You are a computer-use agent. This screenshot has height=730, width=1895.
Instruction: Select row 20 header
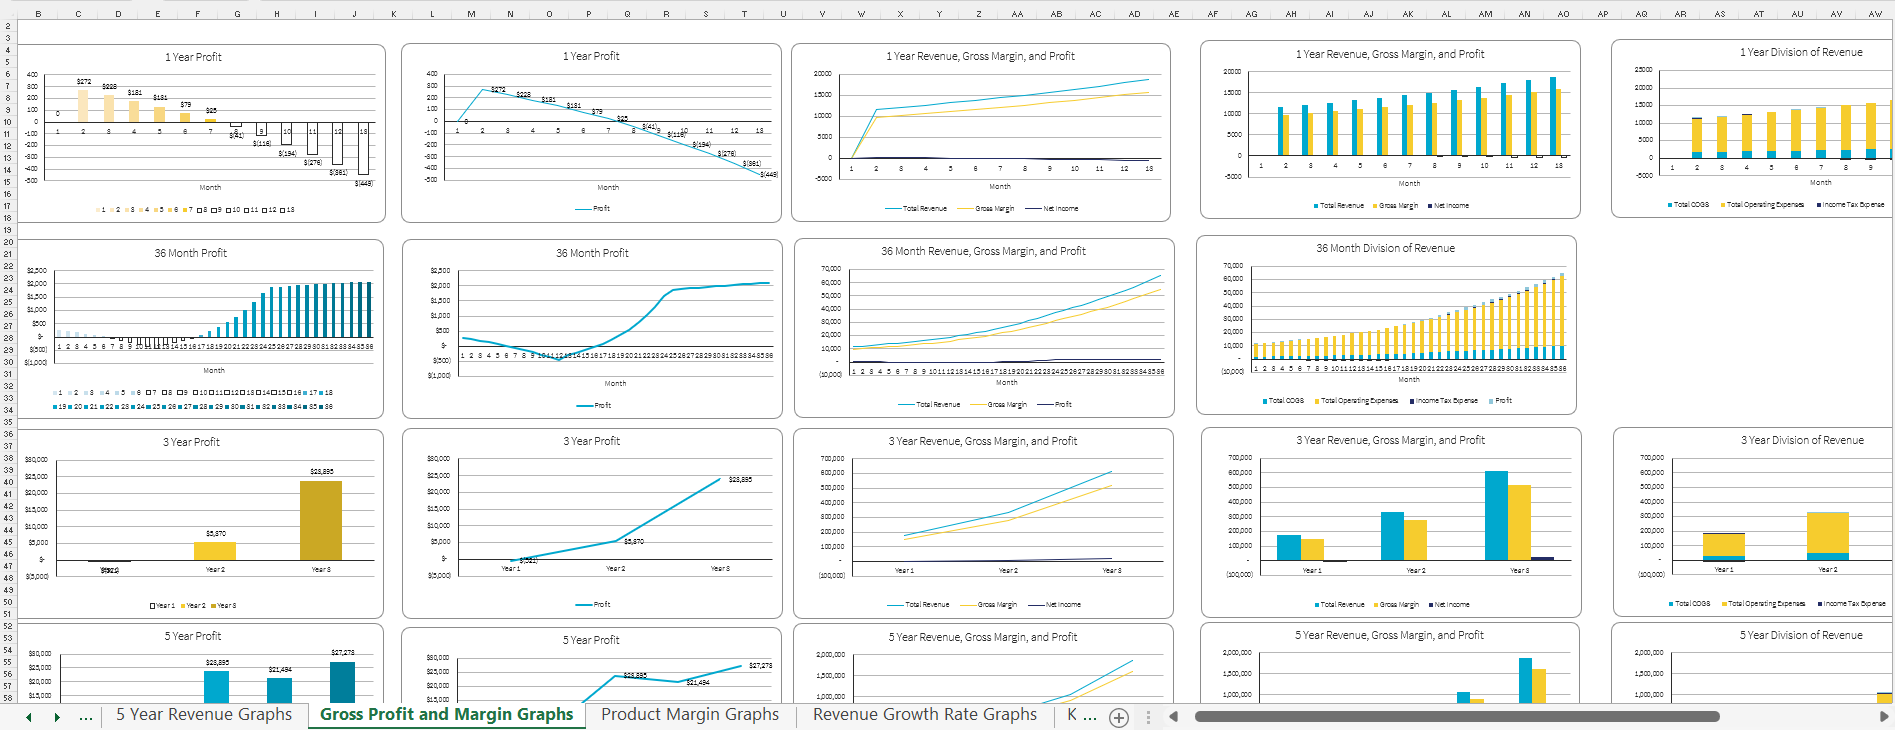click(x=8, y=242)
